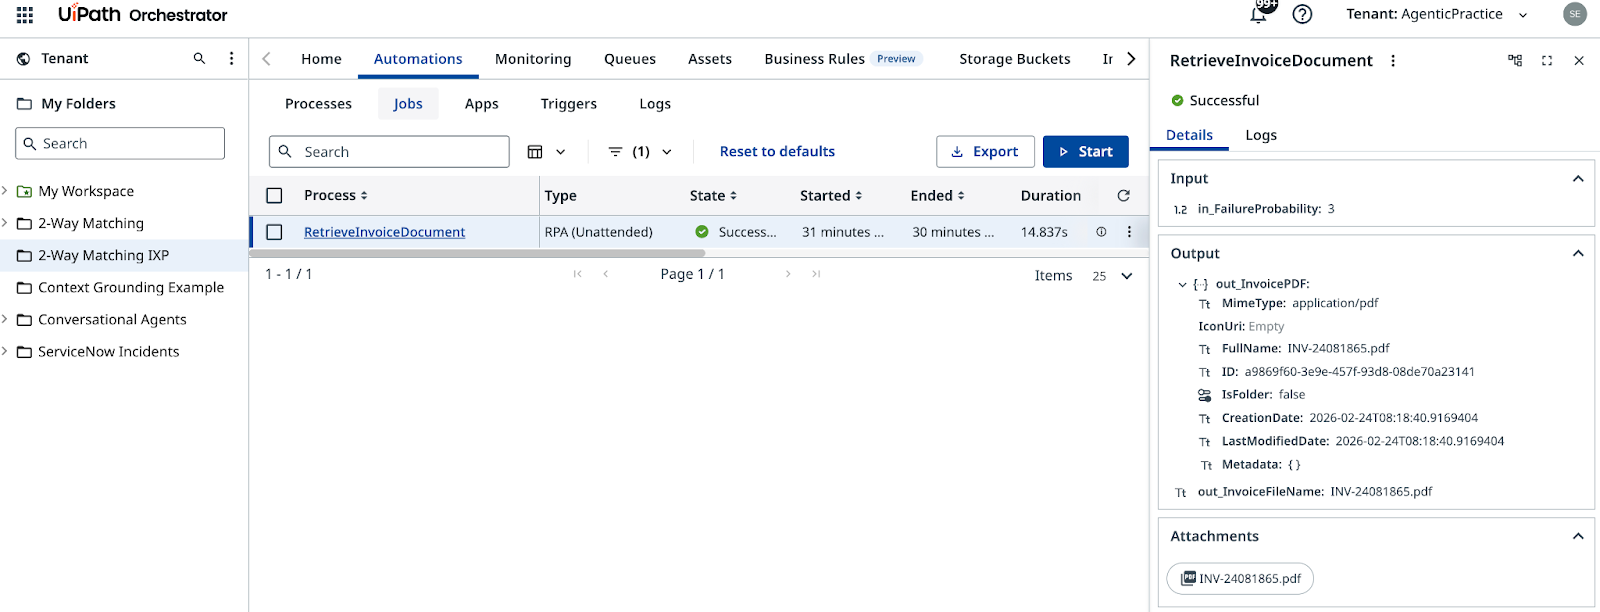Collapse the Attachments section
The image size is (1600, 612).
[1578, 537]
